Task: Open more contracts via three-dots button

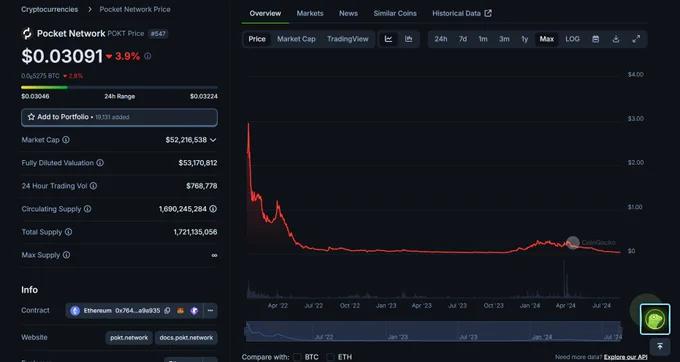Action: point(210,310)
